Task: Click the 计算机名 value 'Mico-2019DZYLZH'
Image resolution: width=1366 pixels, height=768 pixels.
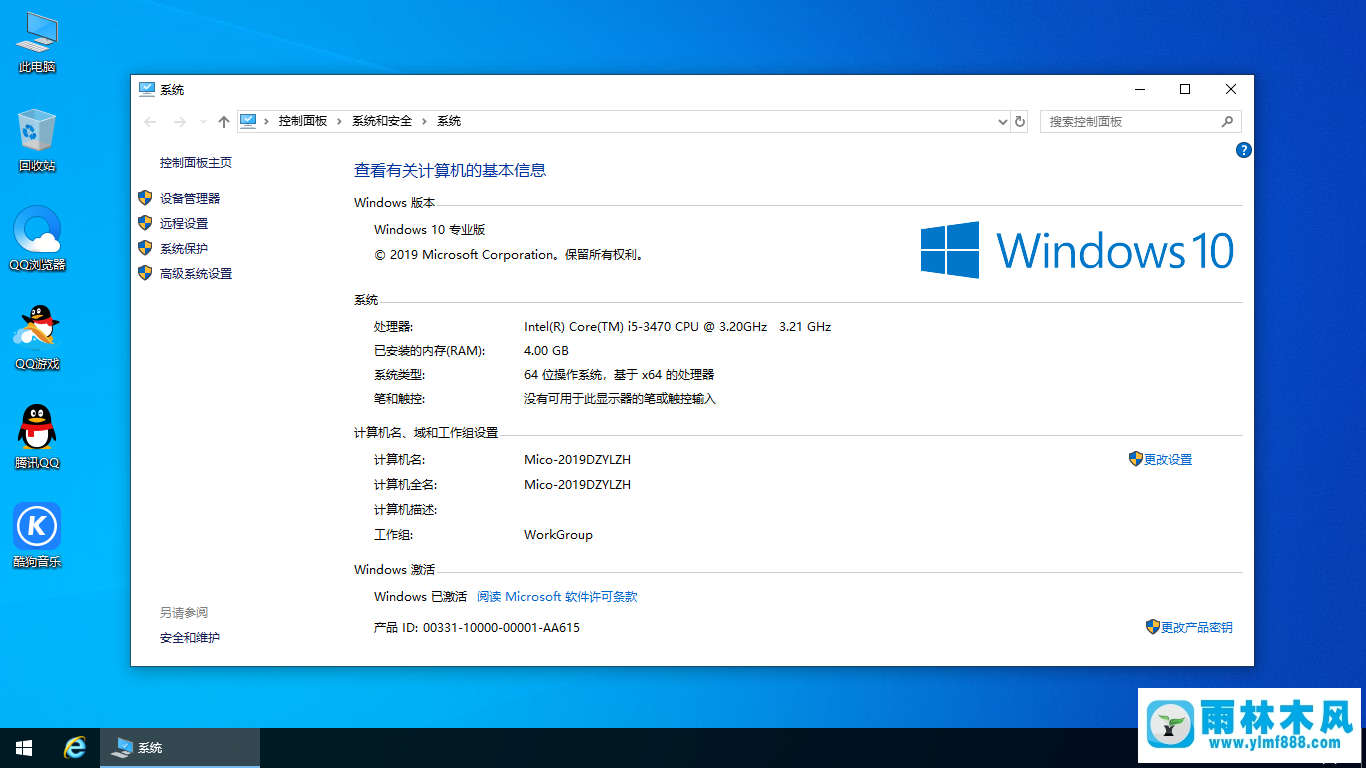Action: point(577,460)
